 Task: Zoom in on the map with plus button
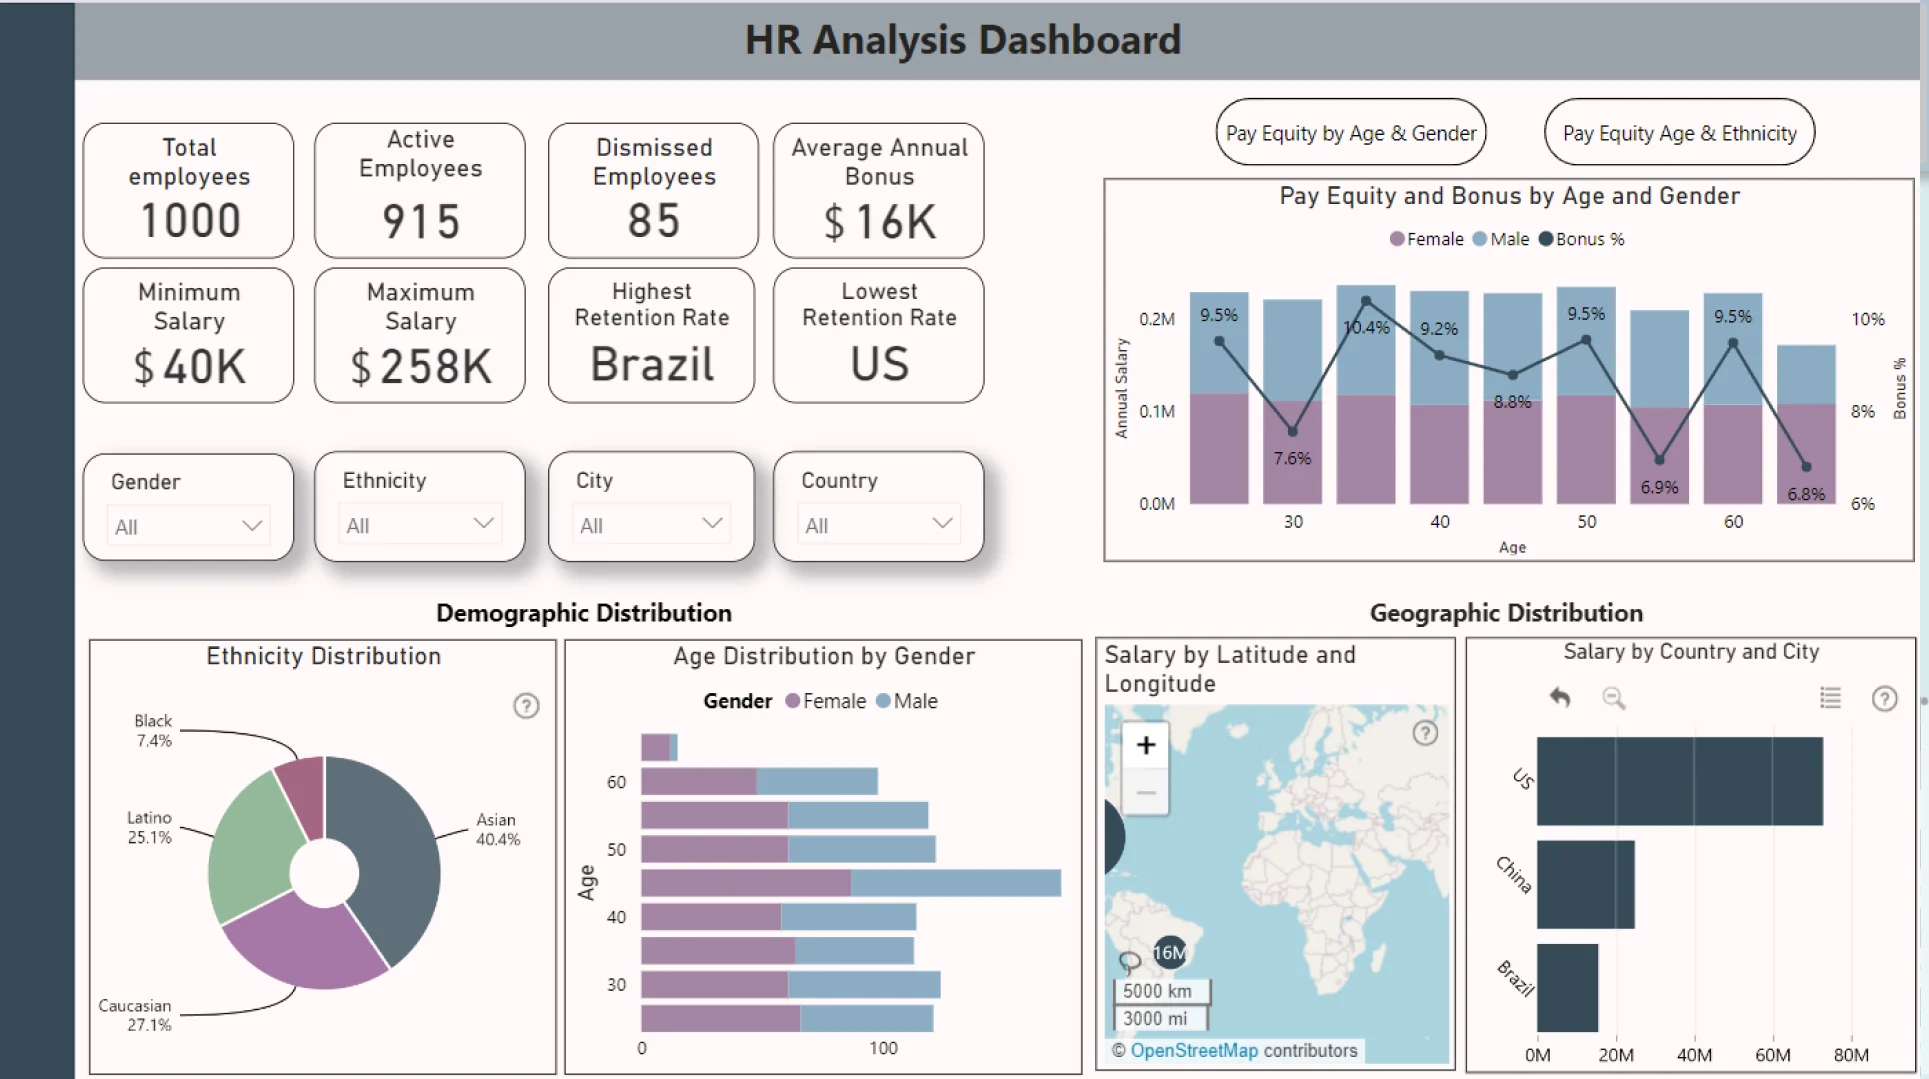coord(1146,745)
